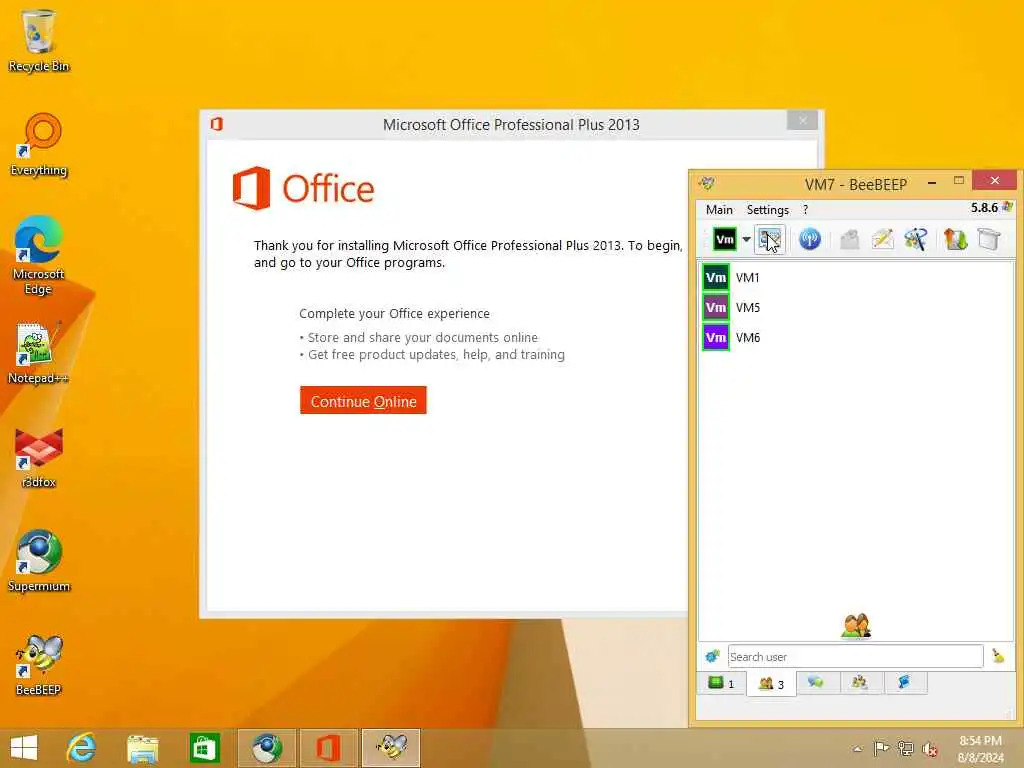Open the Microsoft Edge desktop shortcut
Screen dimensions: 1024x768
[x=39, y=255]
